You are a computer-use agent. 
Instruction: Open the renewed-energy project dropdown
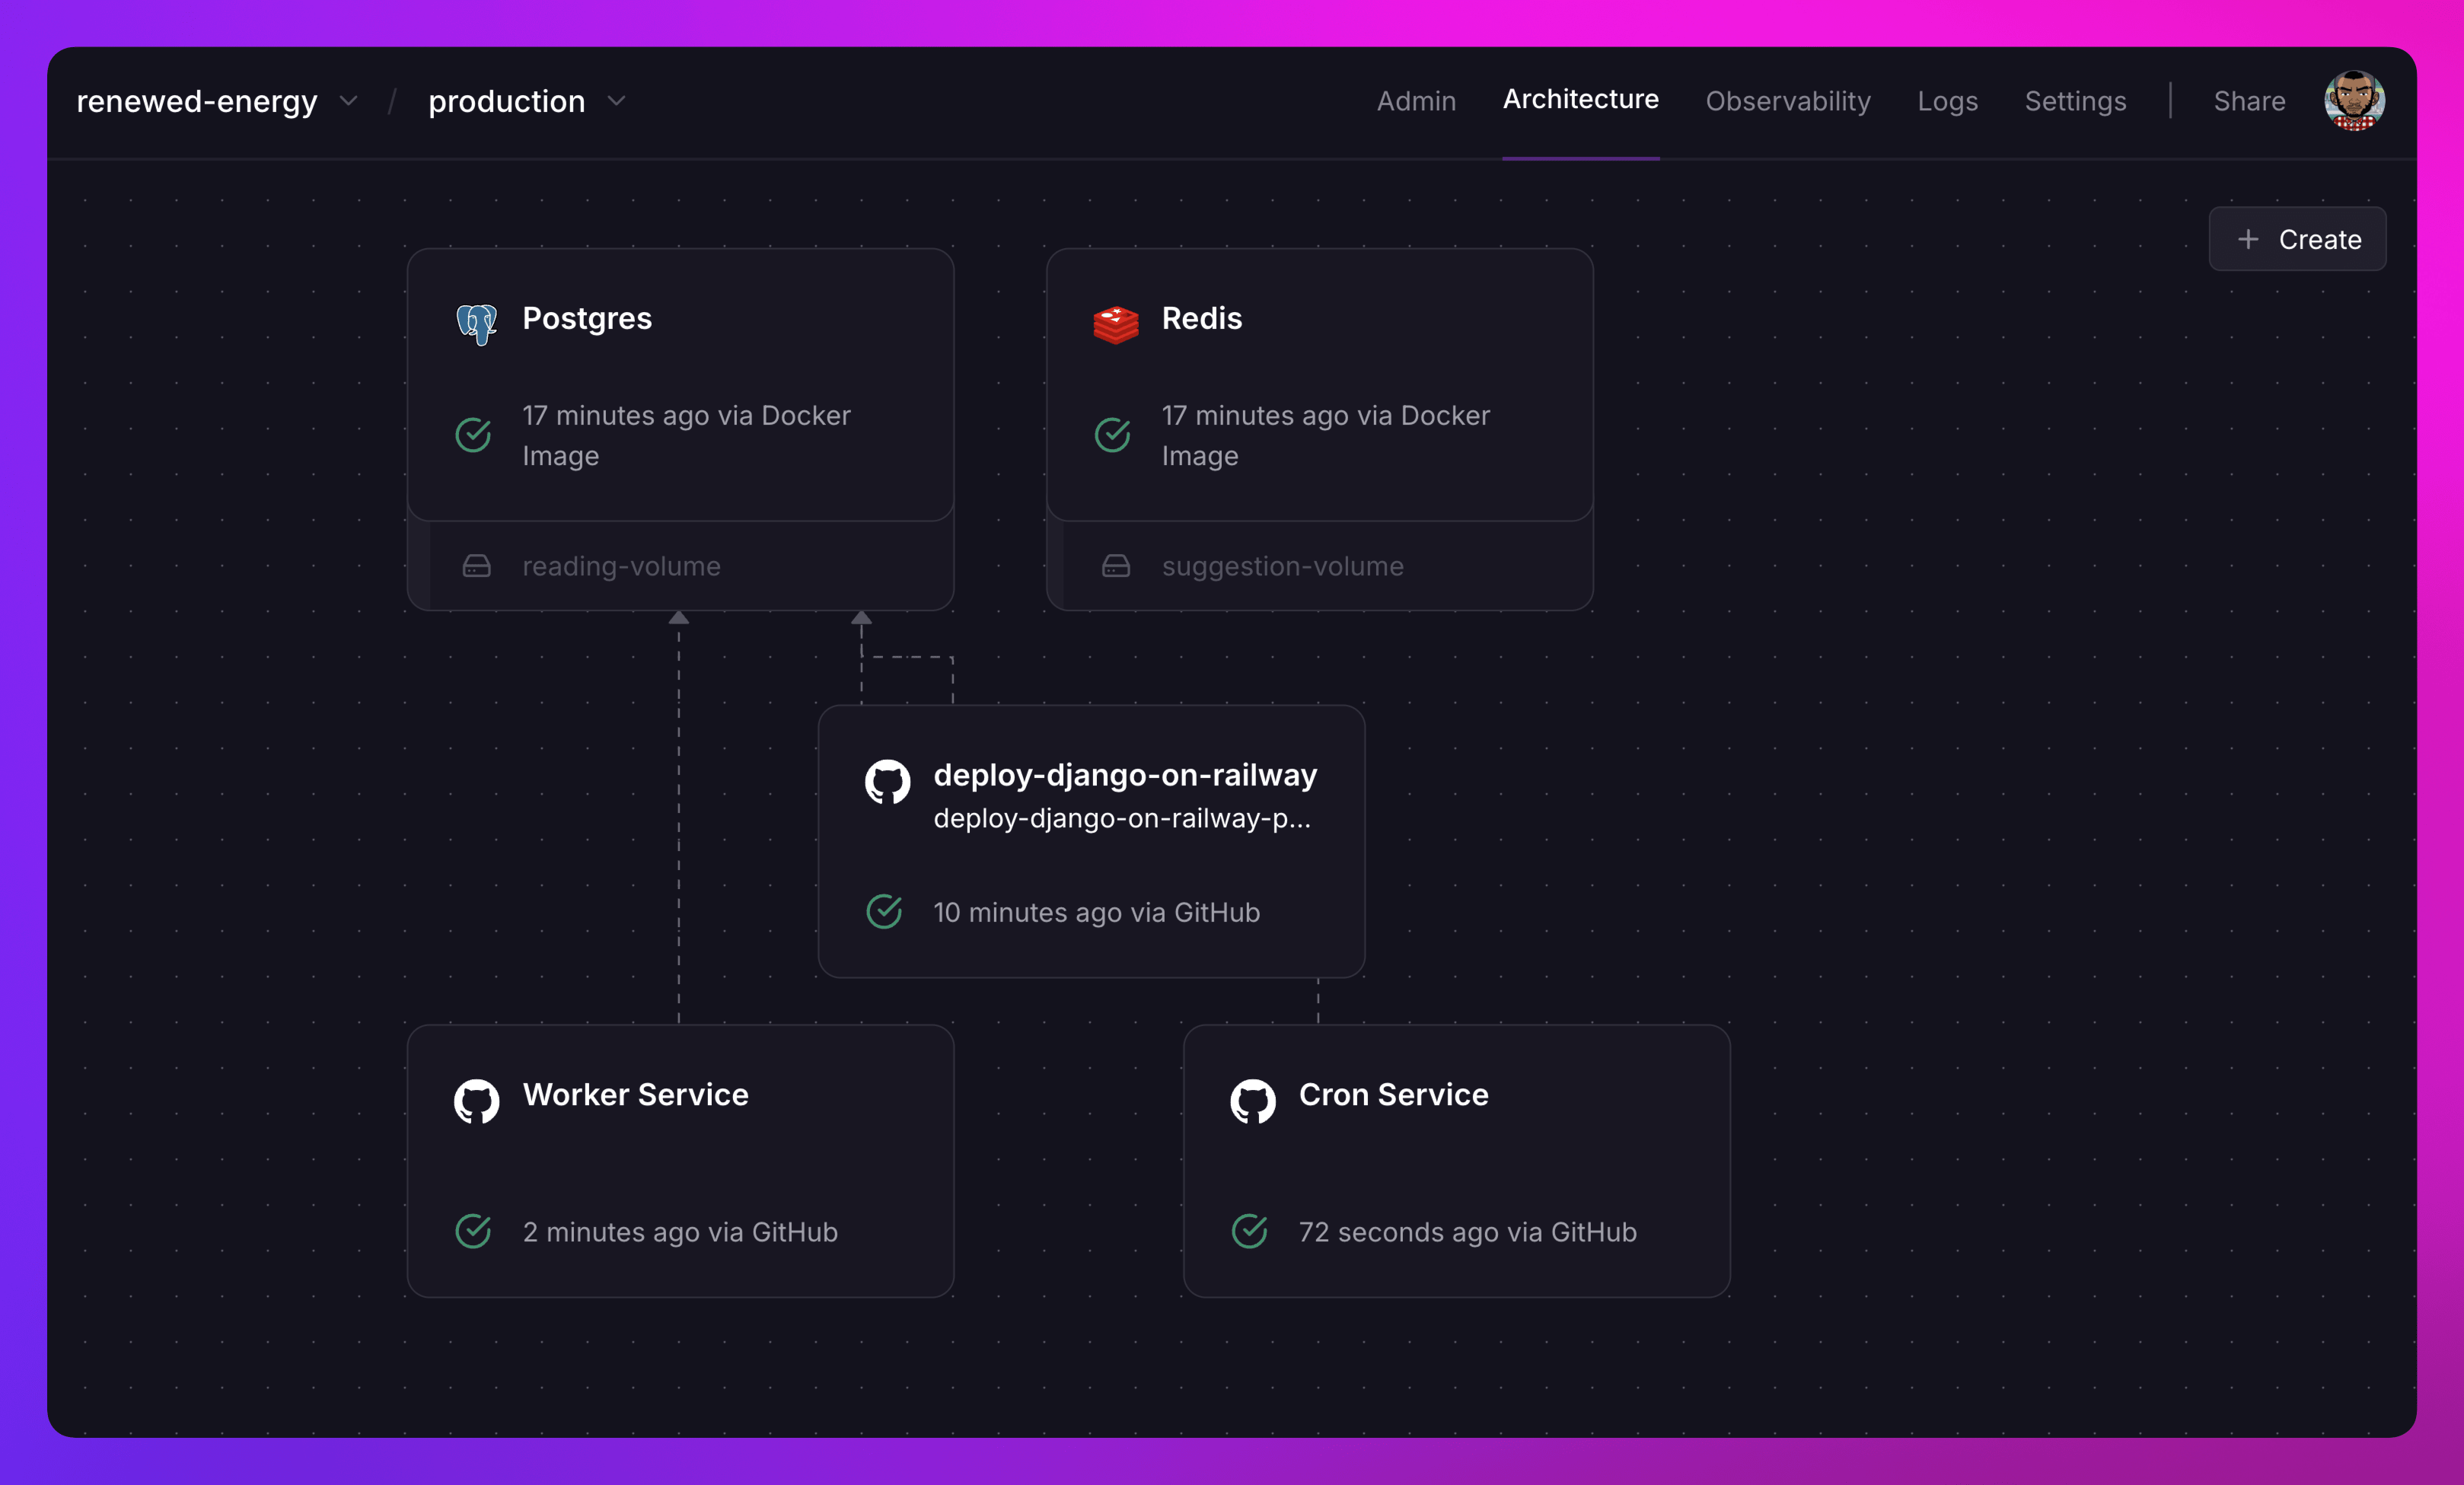point(348,101)
